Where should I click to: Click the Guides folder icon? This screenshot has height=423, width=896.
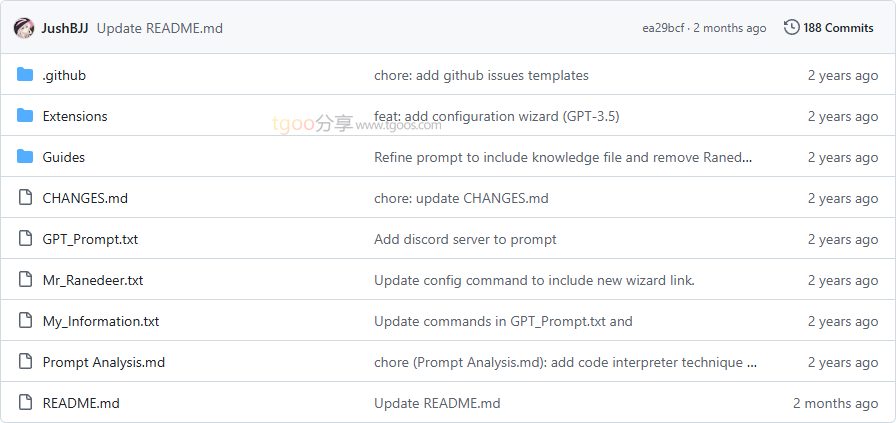(25, 157)
